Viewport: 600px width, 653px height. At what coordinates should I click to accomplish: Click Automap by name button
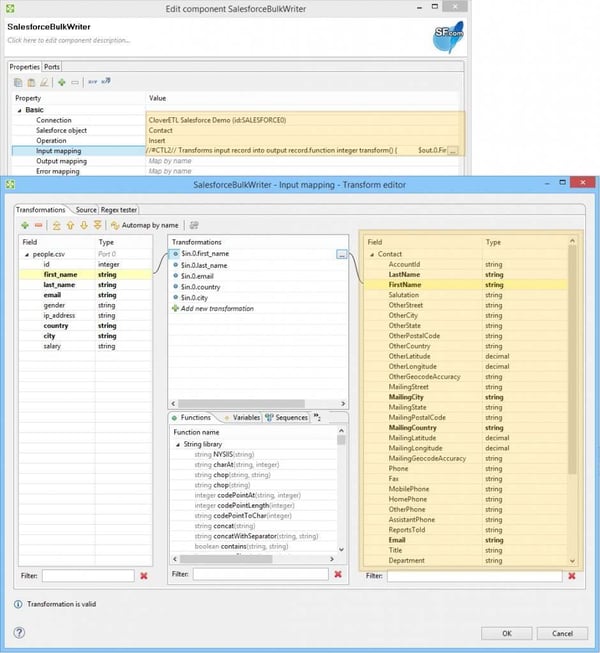[x=144, y=225]
